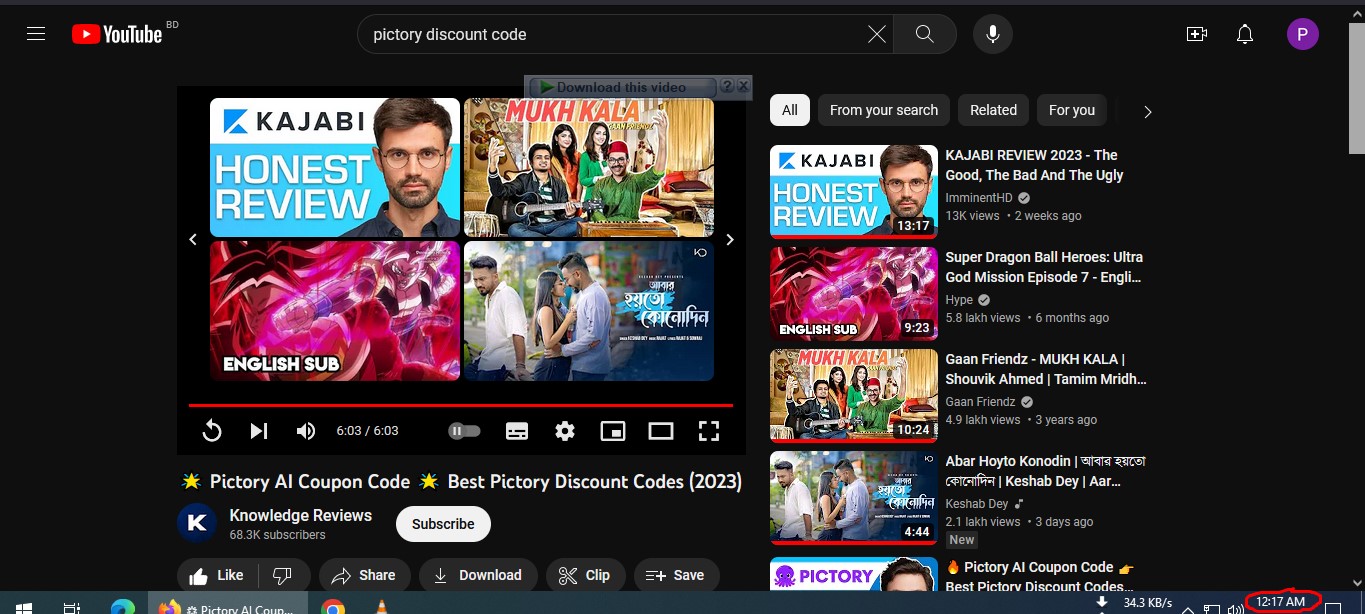Open the Pictory AI Coupon Code sidebar title

pos(1039,576)
